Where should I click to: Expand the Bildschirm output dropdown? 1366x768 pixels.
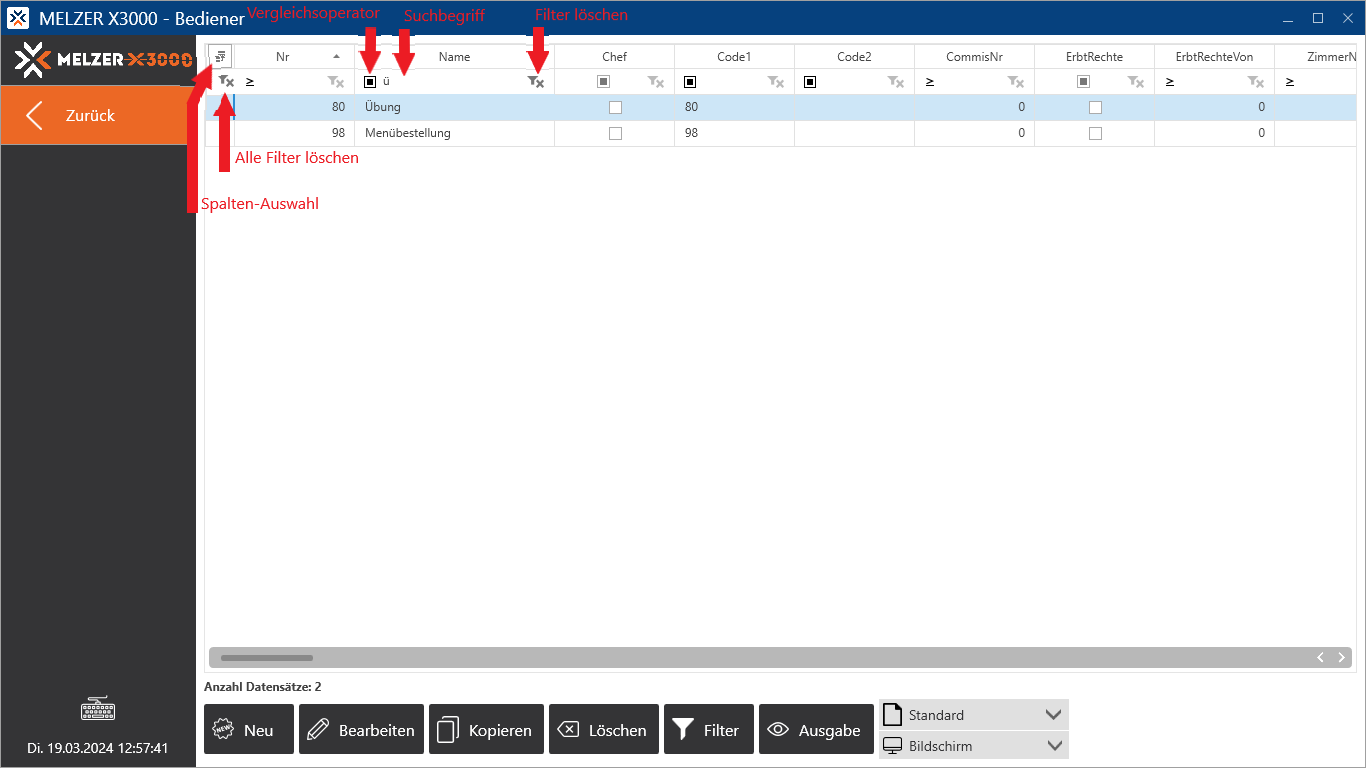(x=1052, y=746)
